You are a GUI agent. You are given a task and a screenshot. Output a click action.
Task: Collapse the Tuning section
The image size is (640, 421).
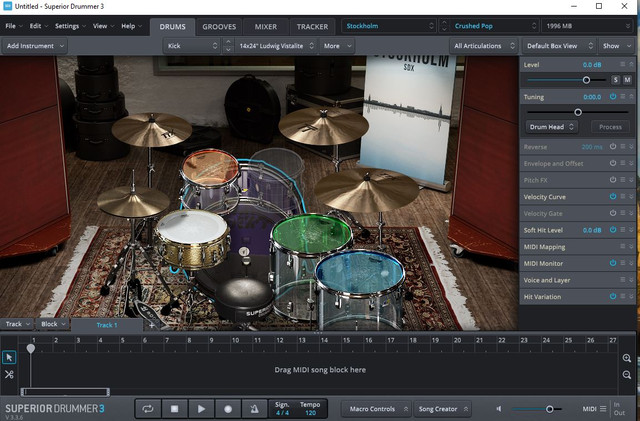(631, 96)
